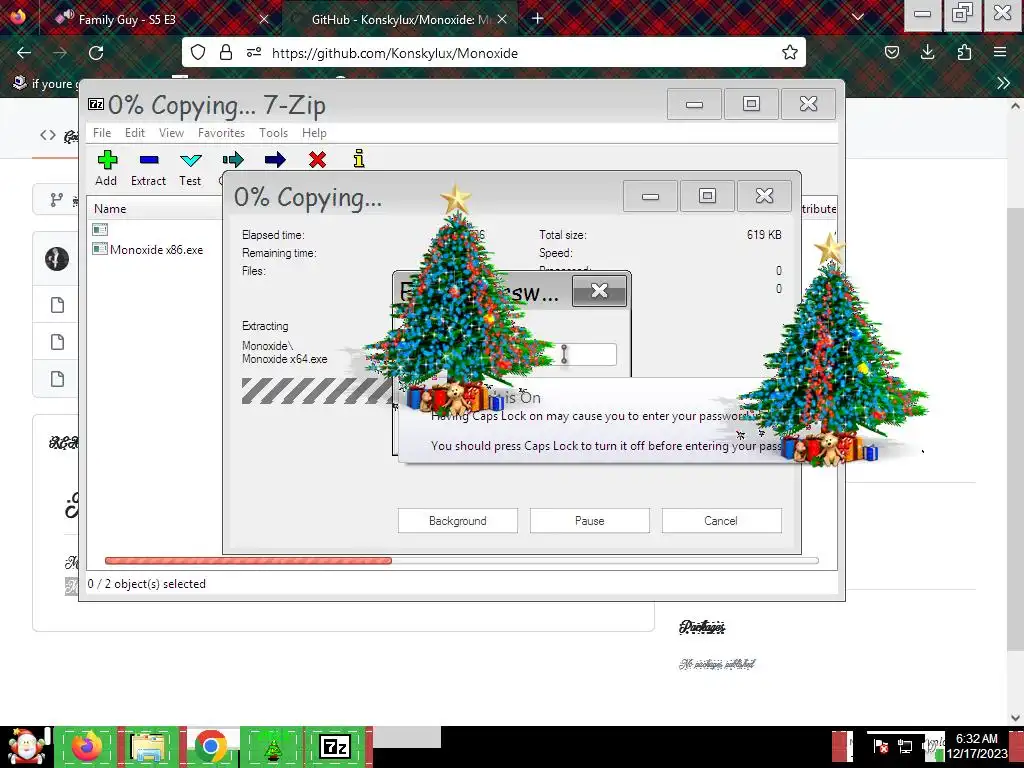Screen dimensions: 1024x768
Task: Click the 'Monoxide x64.exe' extracting text
Action: pyautogui.click(x=285, y=359)
